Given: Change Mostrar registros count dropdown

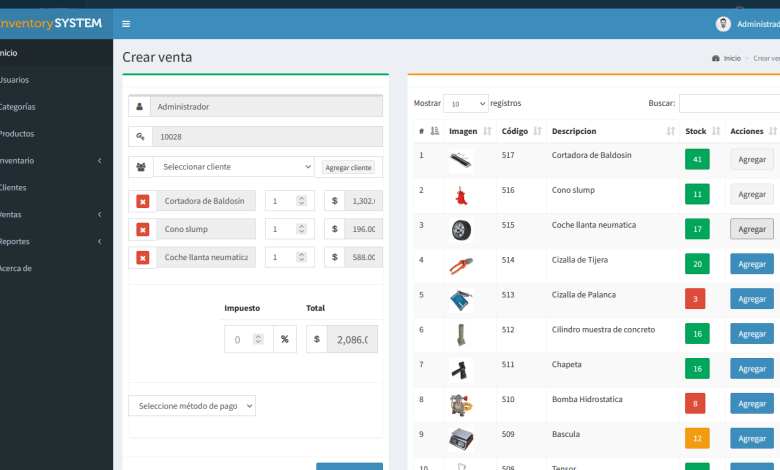Looking at the screenshot, I should pos(466,103).
